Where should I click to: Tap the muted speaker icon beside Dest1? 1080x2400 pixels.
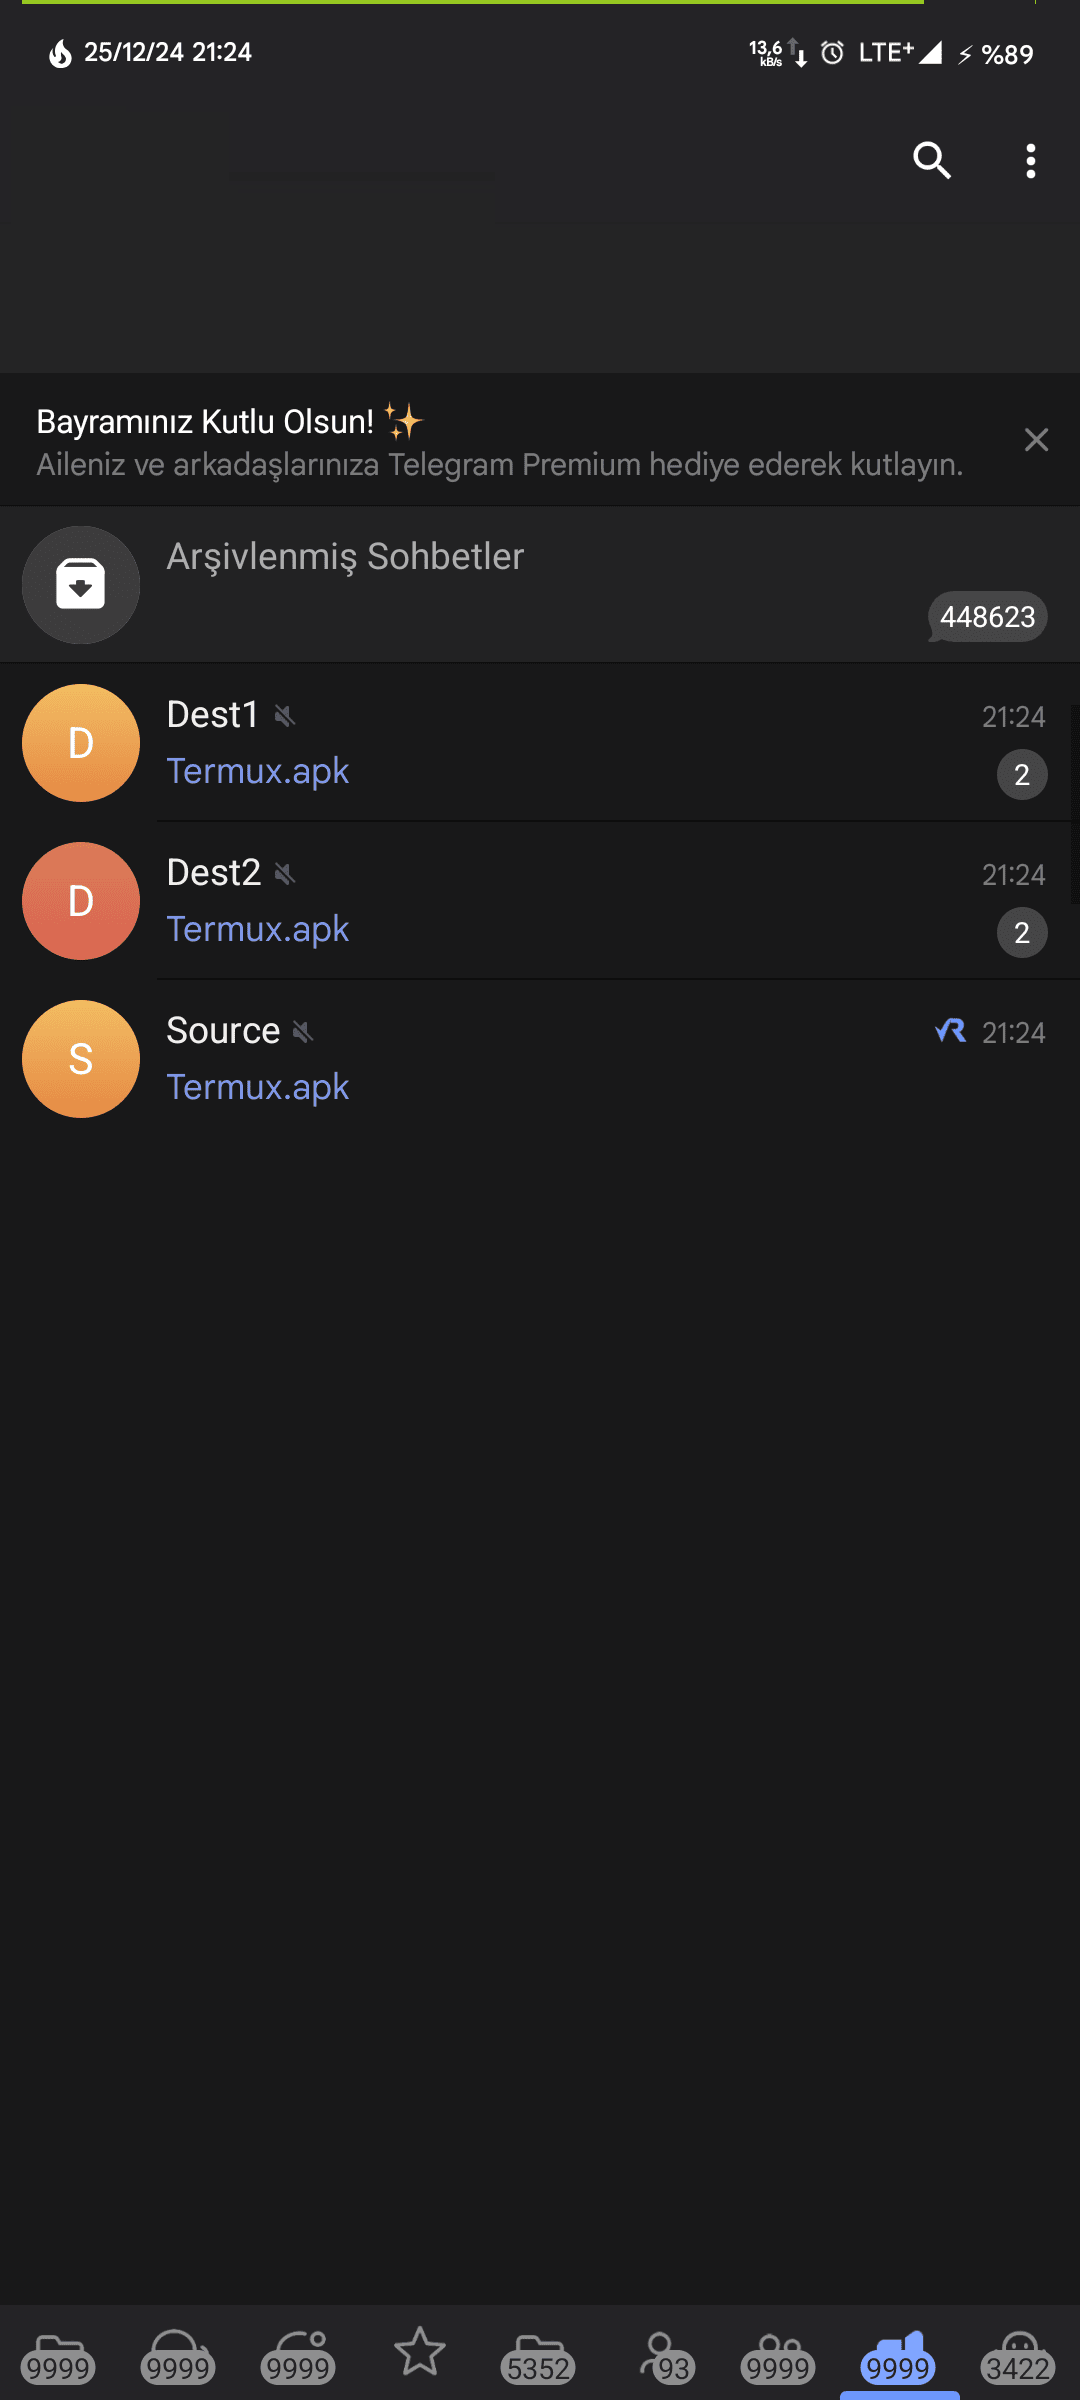(x=285, y=716)
